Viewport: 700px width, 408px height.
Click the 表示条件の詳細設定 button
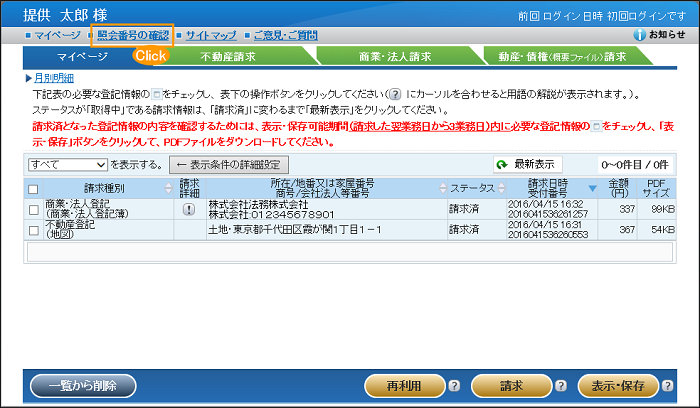[x=229, y=165]
